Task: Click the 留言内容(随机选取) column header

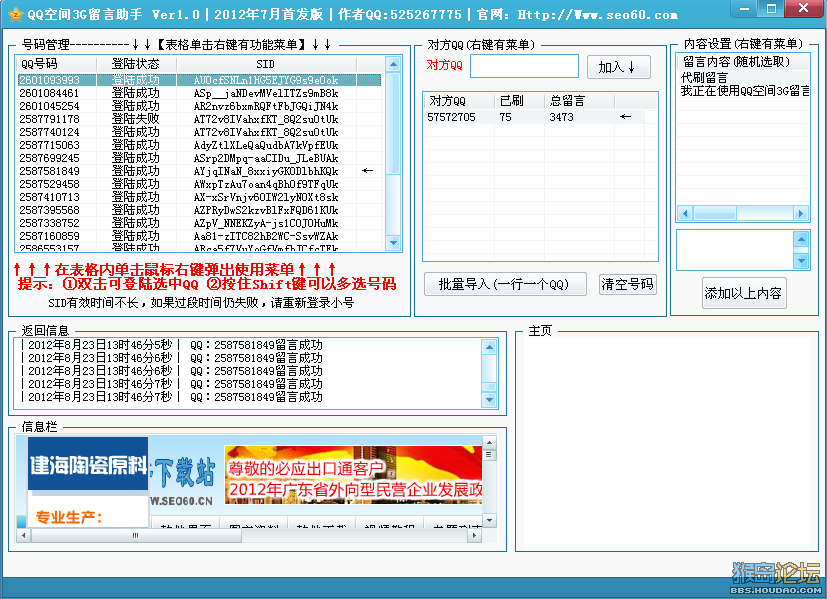Action: [743, 62]
